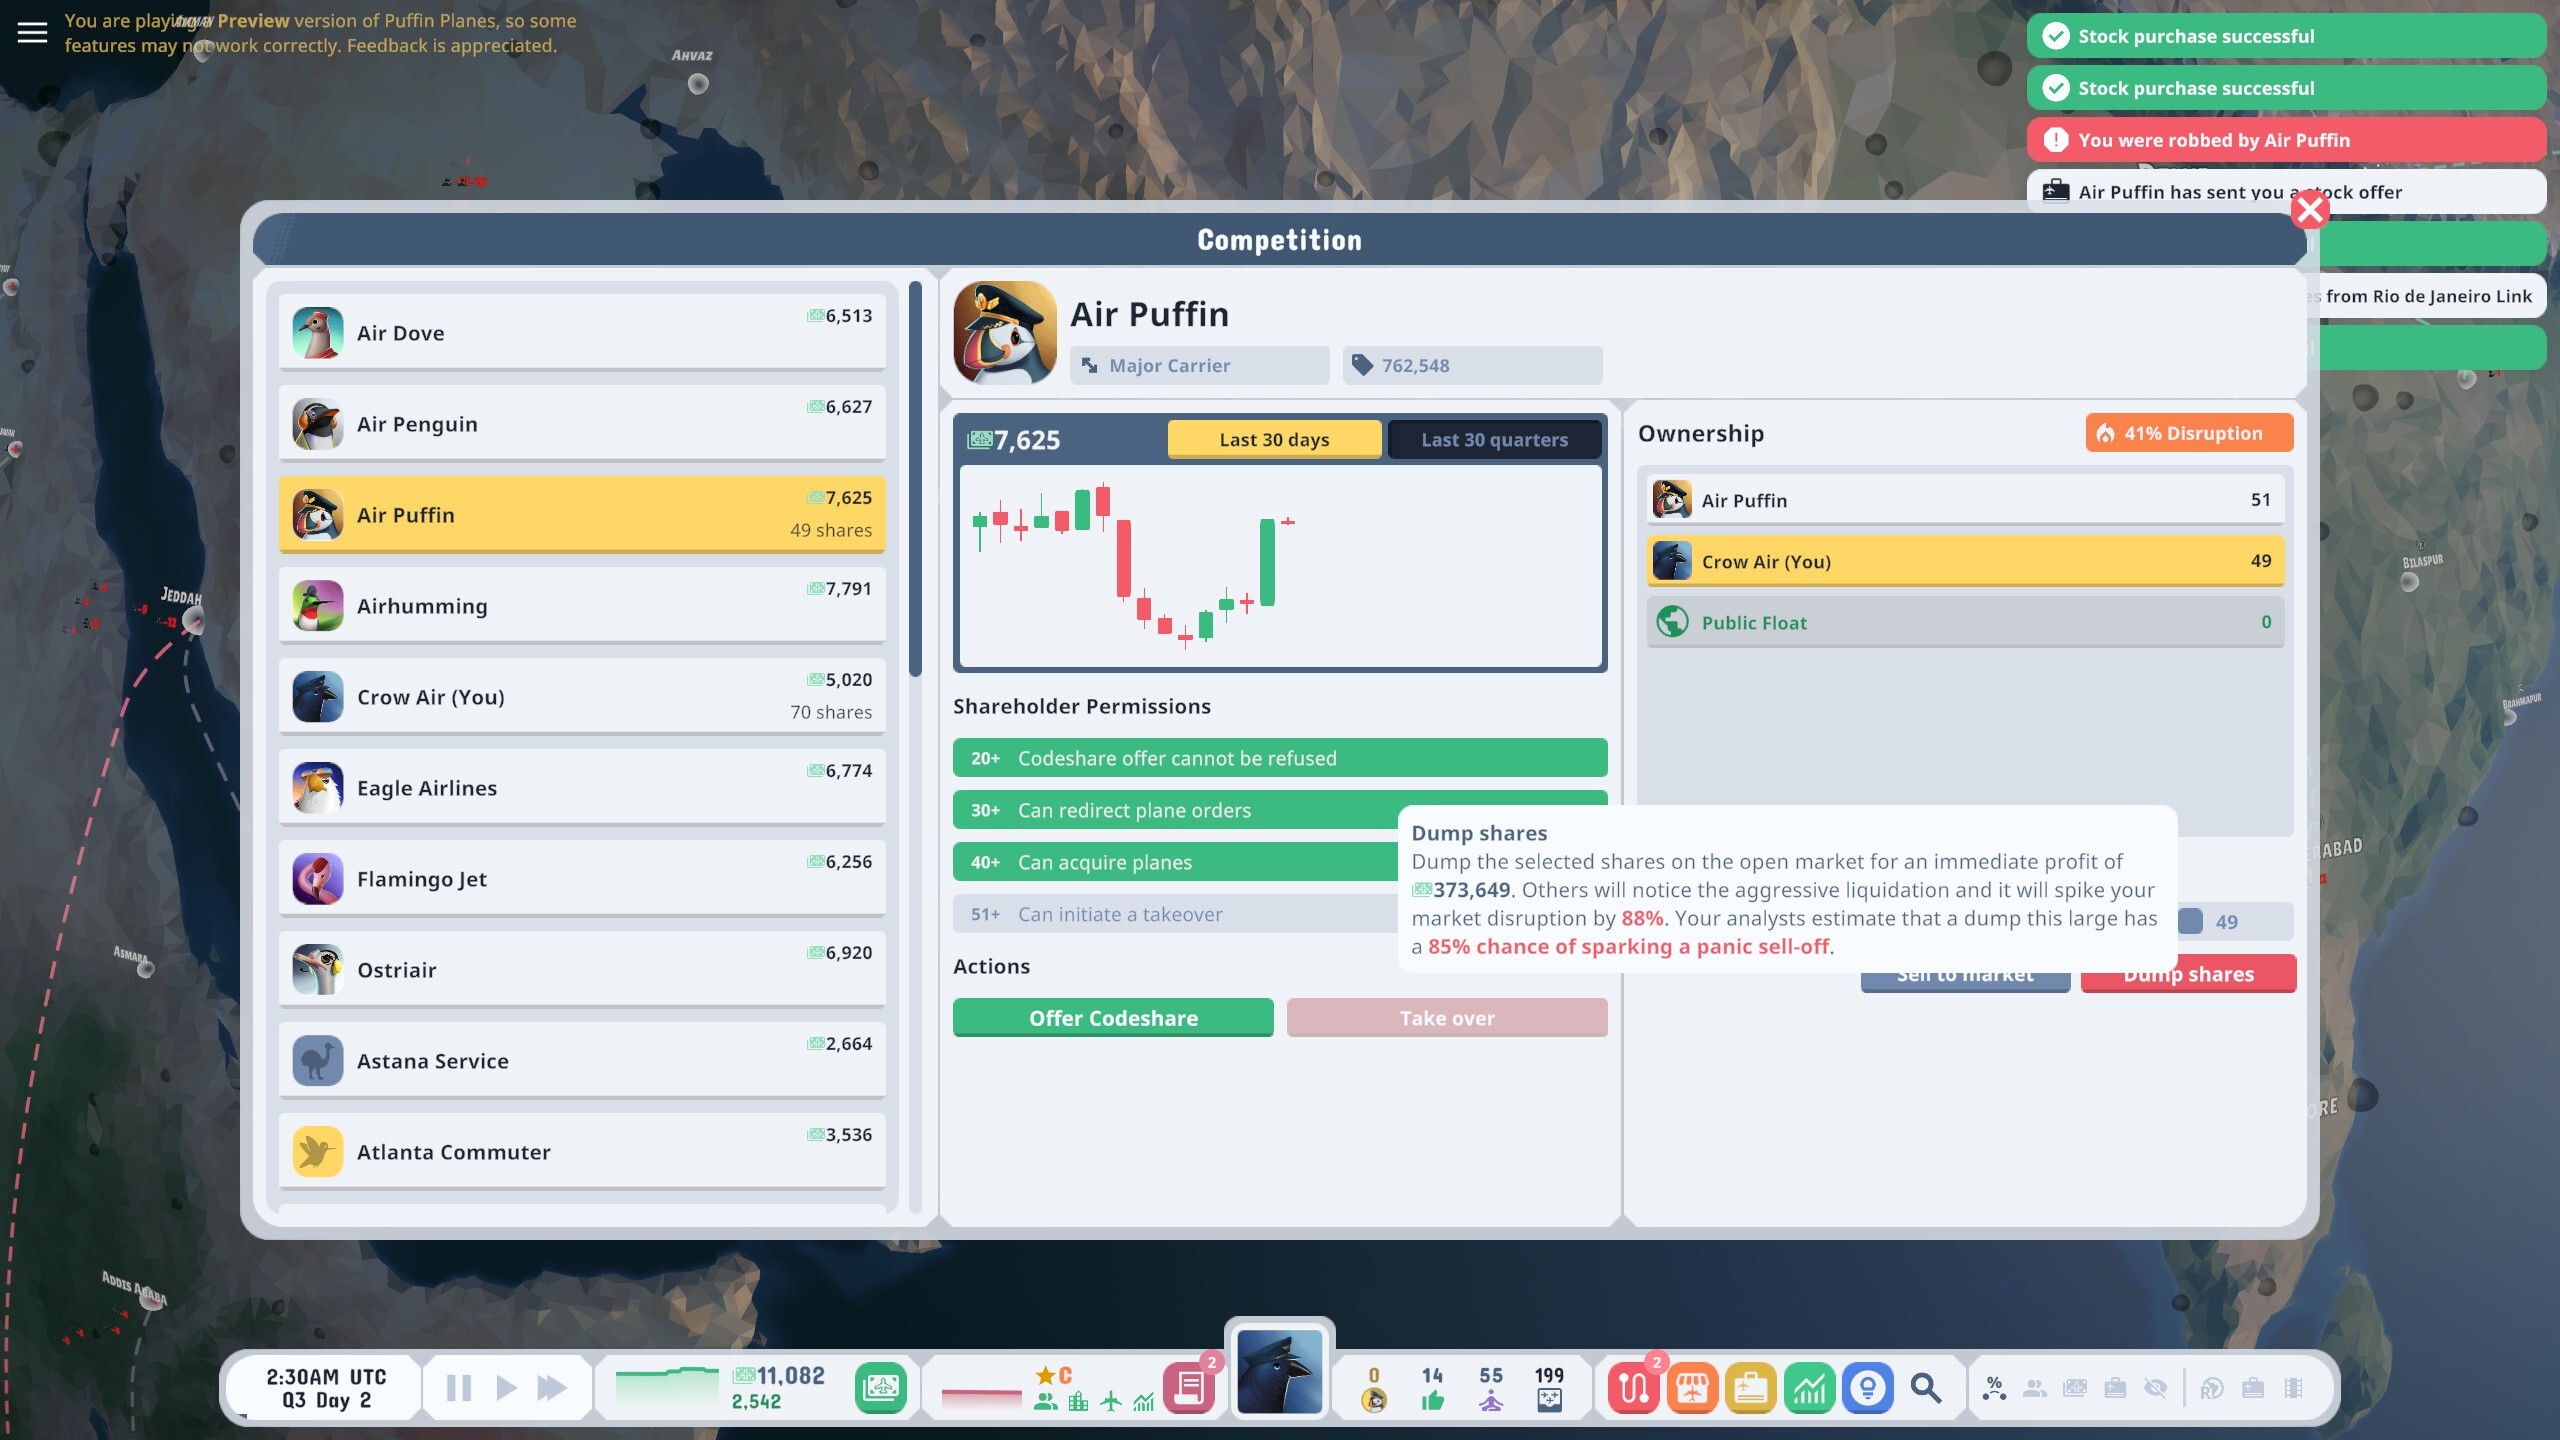Select the Last 30 days chart tab
Screen dimensions: 2560x1440
(x=1274, y=439)
